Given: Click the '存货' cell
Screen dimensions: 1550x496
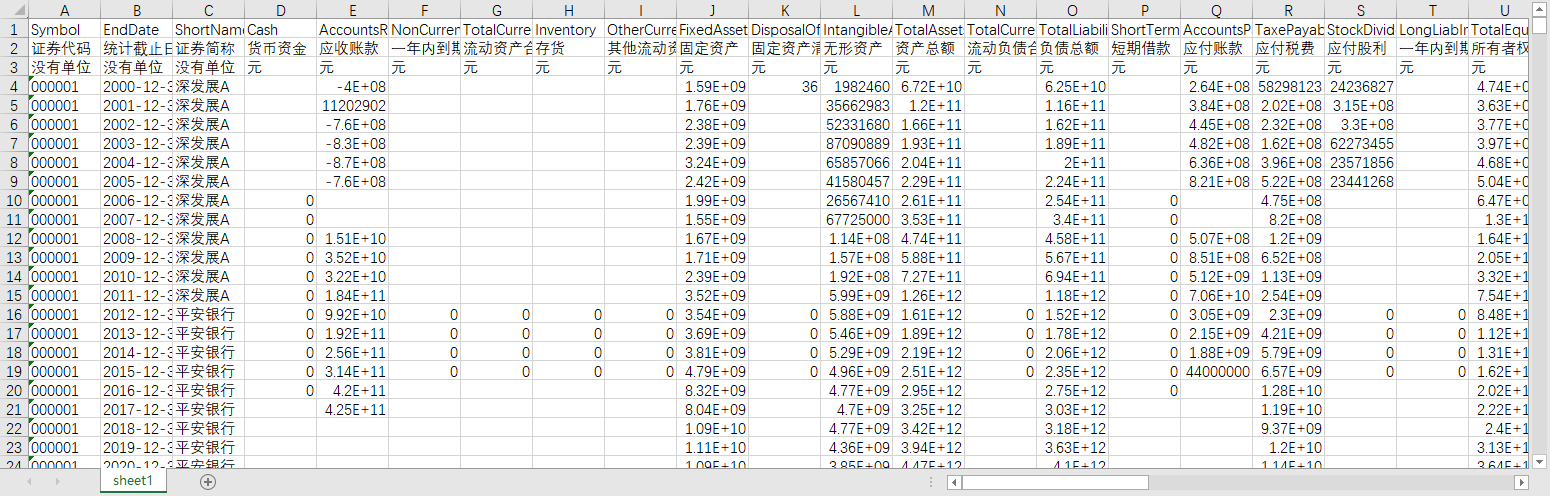Looking at the screenshot, I should [568, 49].
